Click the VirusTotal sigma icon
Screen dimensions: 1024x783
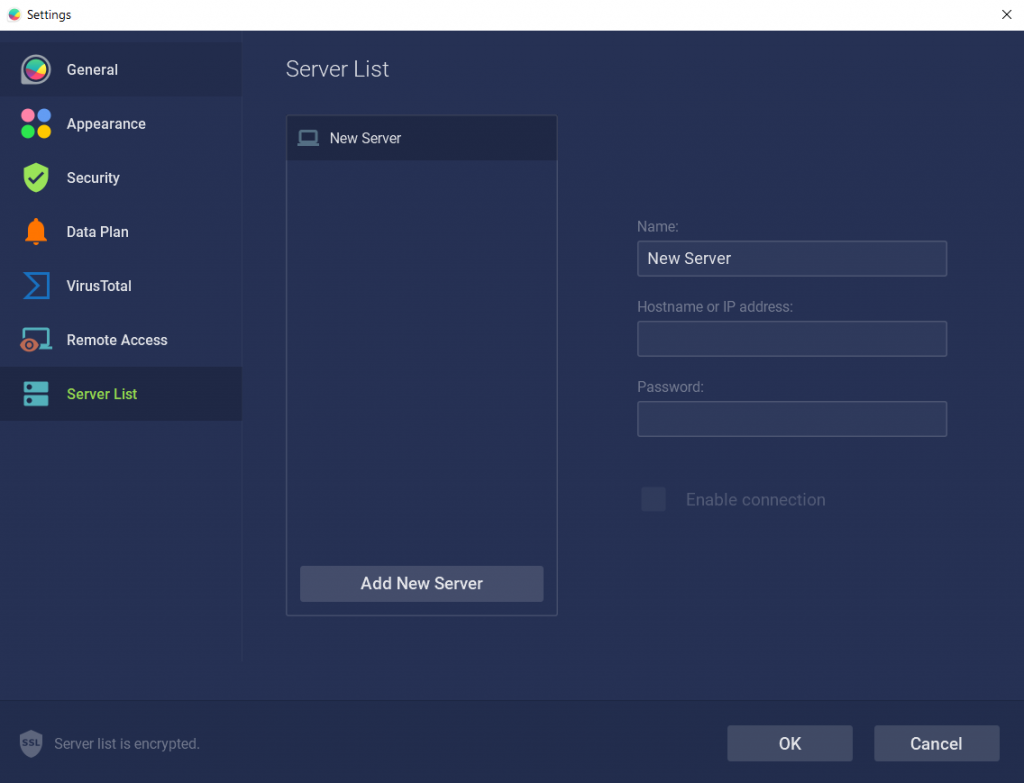pyautogui.click(x=36, y=286)
